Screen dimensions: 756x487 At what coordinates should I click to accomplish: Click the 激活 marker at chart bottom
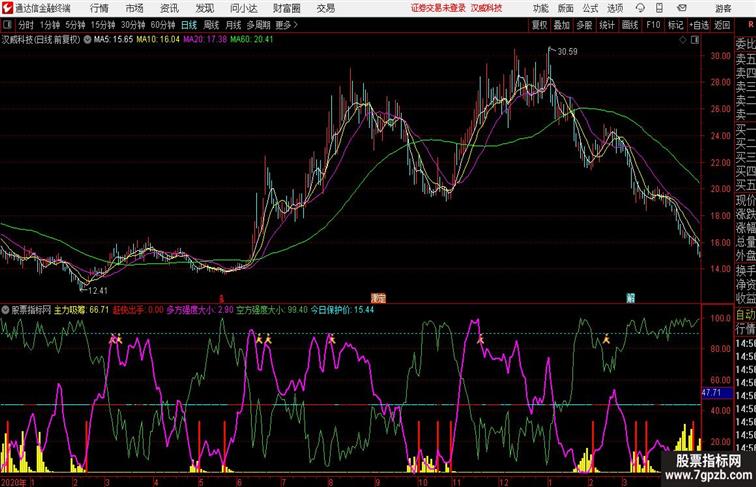(378, 298)
